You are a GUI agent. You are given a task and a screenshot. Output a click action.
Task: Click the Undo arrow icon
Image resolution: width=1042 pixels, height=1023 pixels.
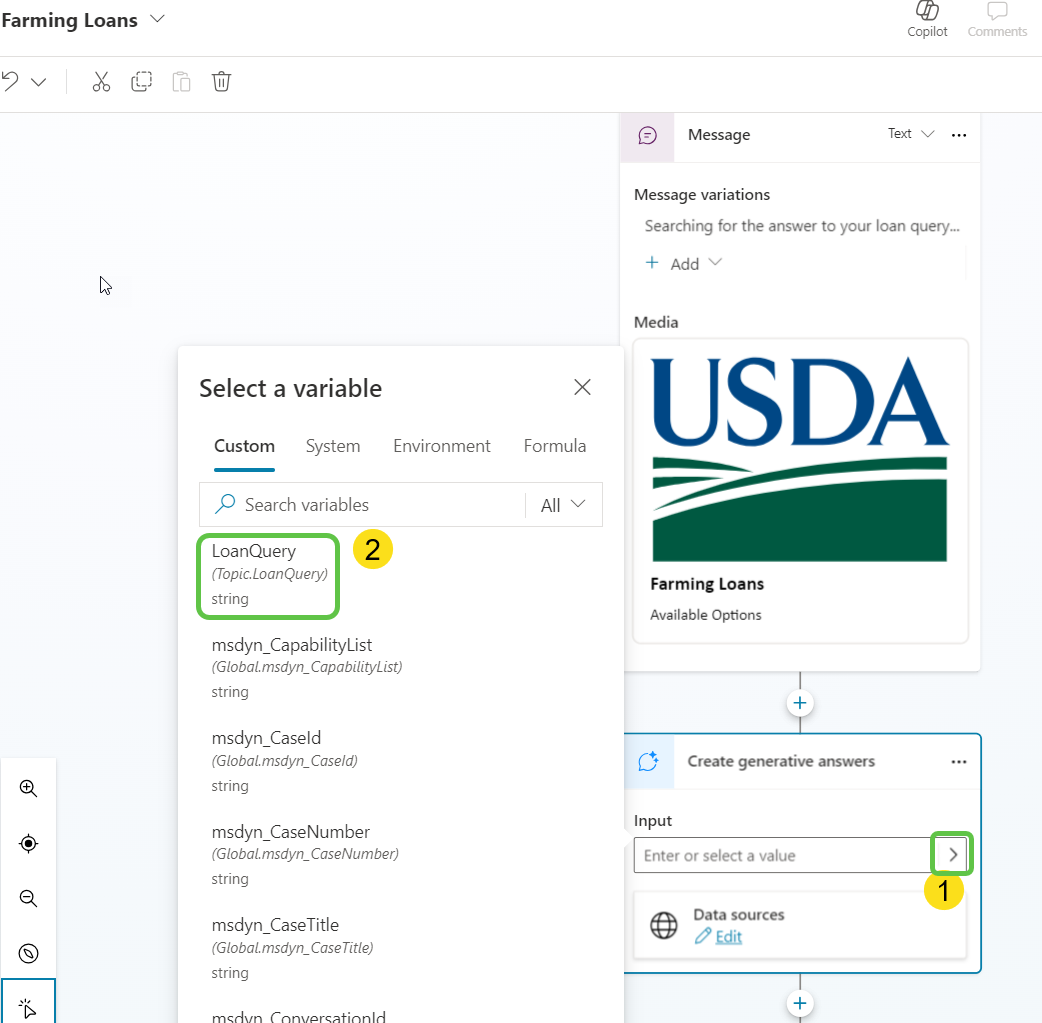coord(10,82)
